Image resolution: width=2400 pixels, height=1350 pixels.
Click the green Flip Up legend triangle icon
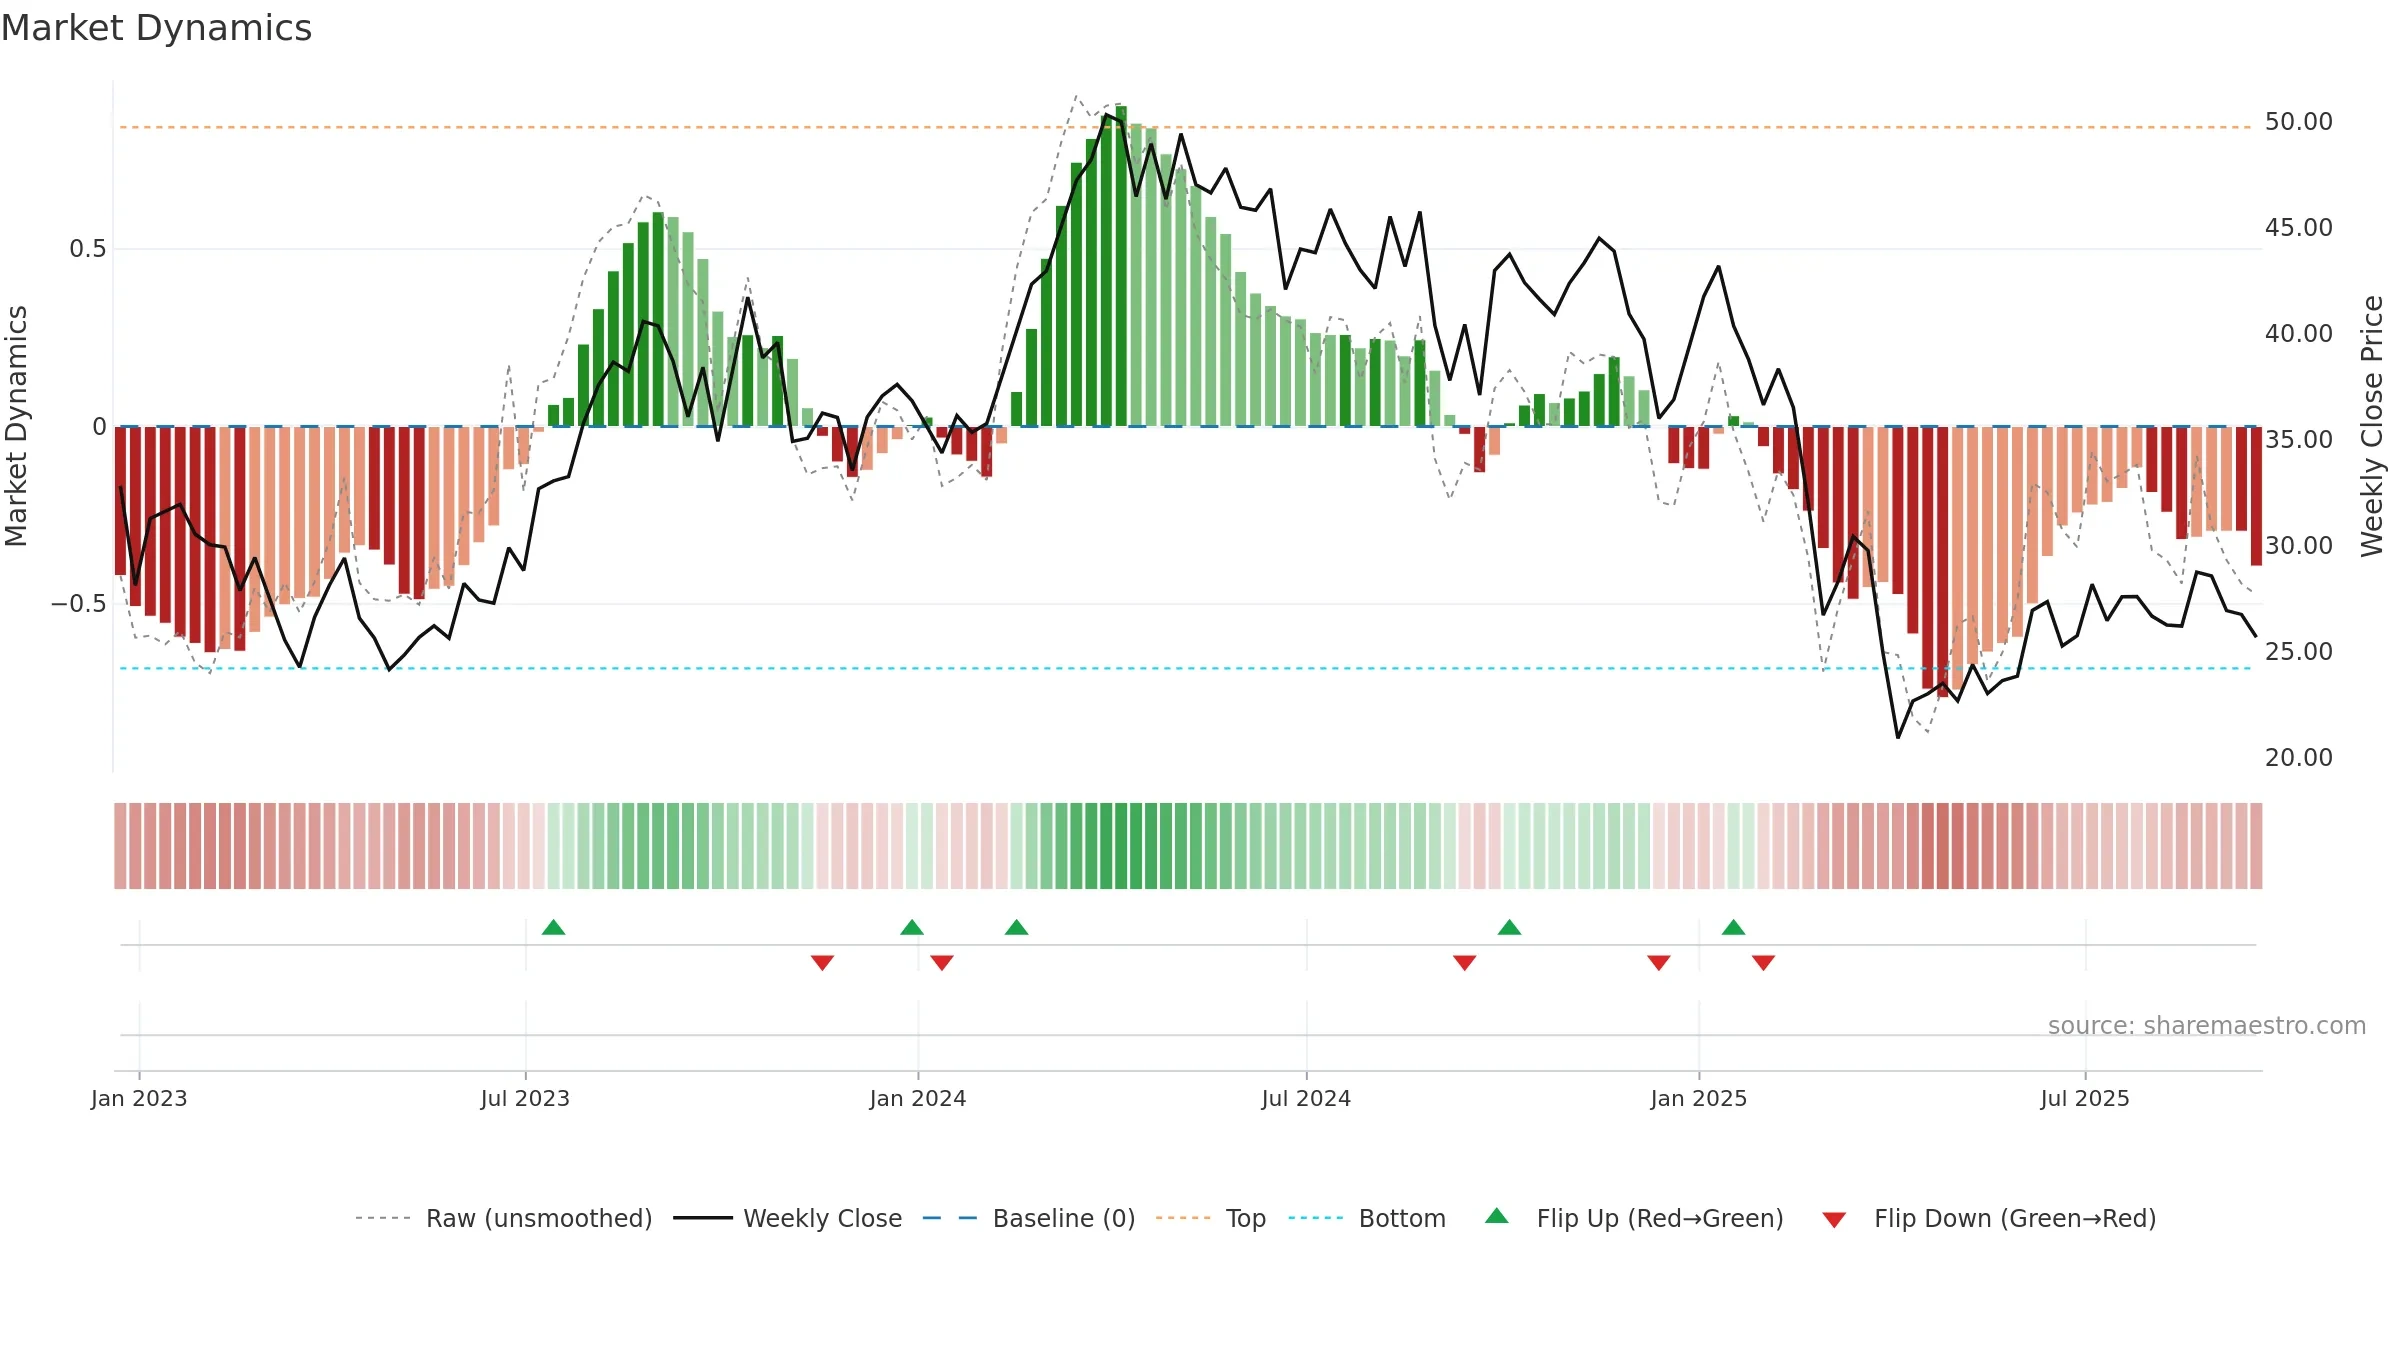[1496, 1216]
